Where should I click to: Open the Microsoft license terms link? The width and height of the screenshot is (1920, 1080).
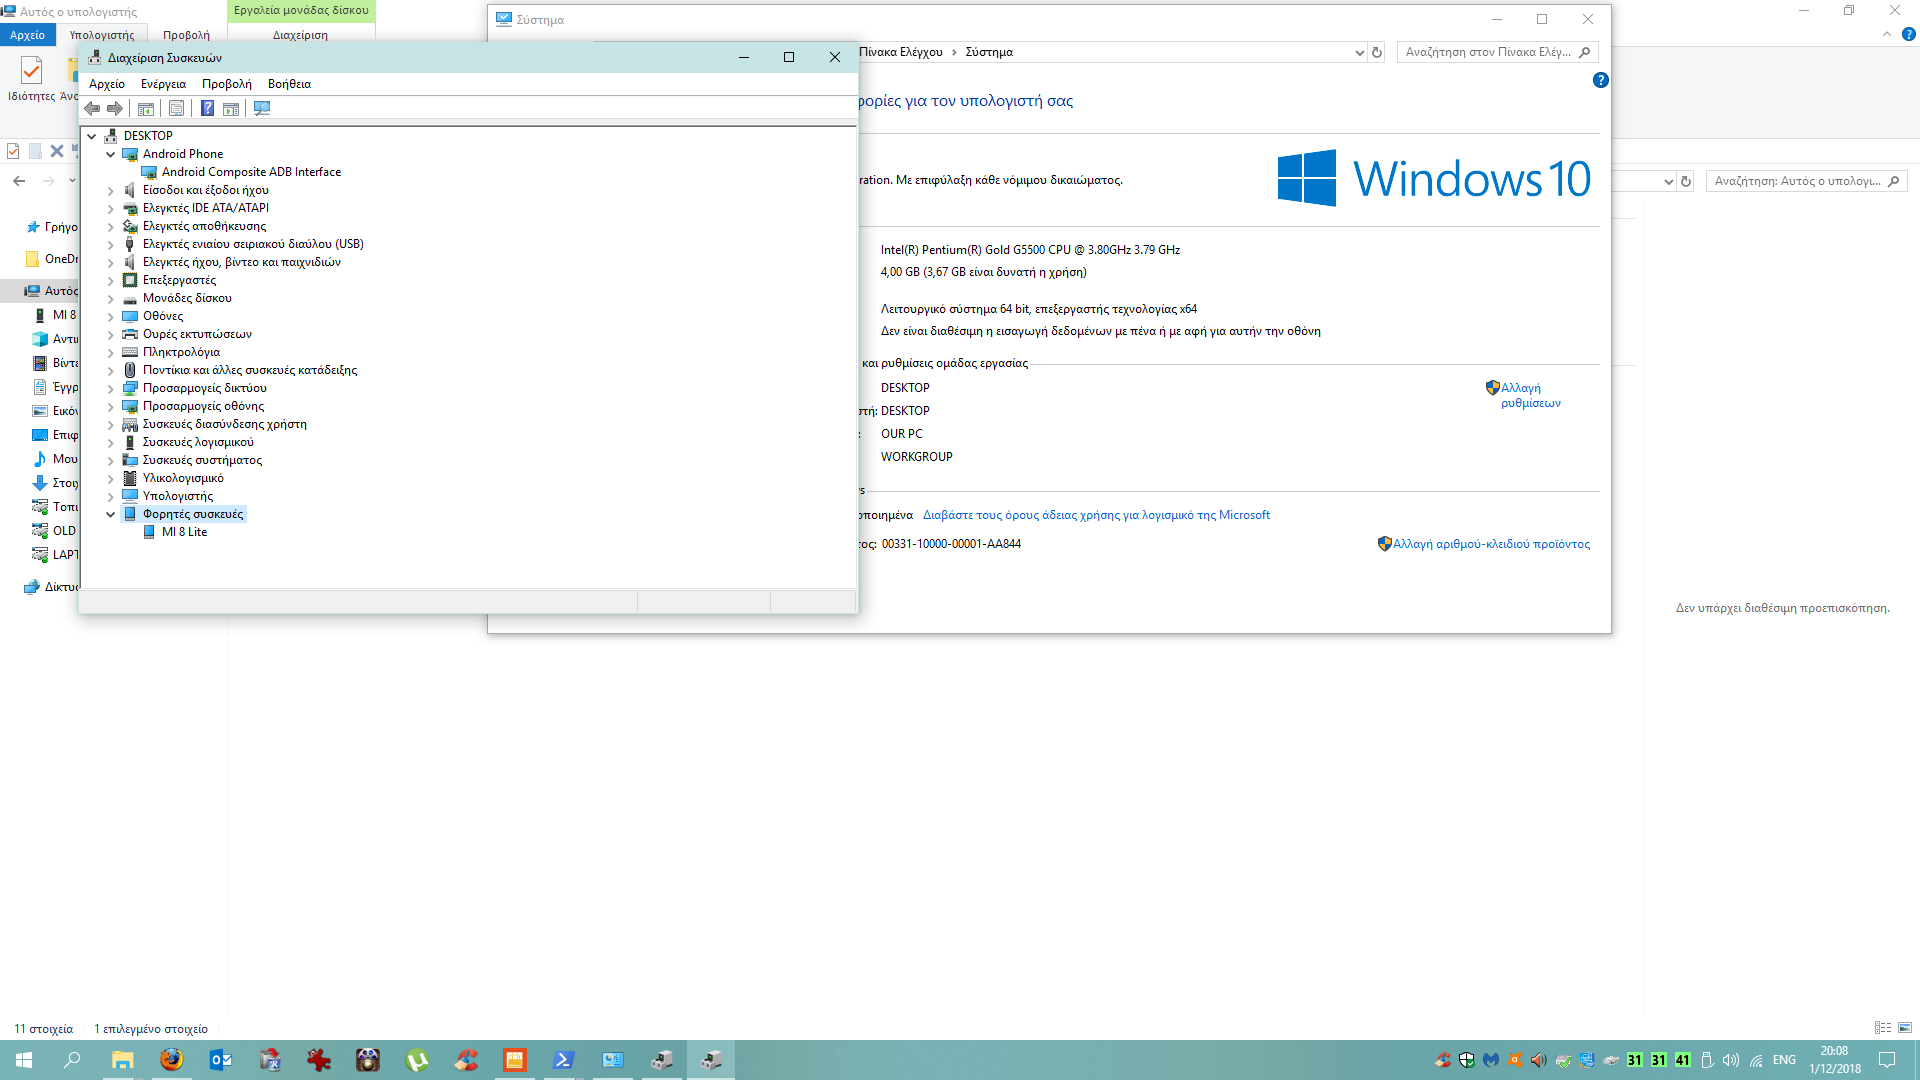point(1096,515)
